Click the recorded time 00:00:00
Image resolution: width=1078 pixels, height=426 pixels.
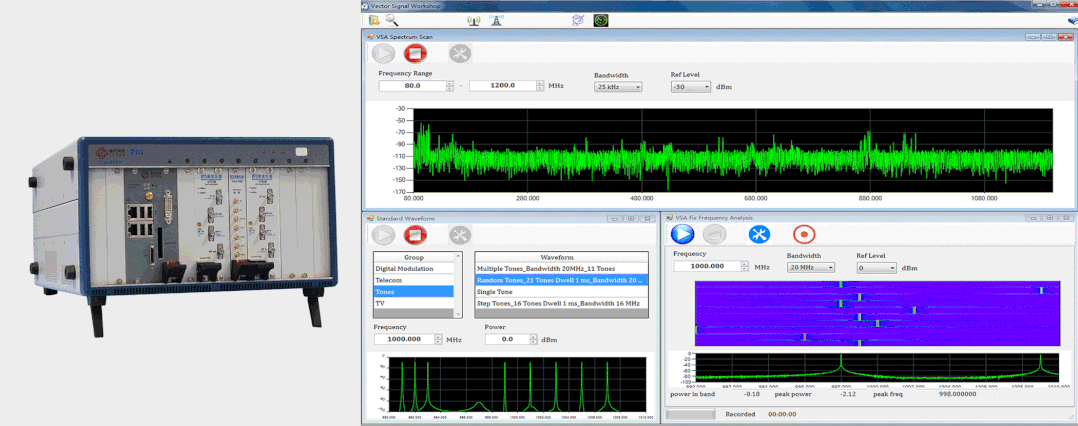click(x=782, y=414)
